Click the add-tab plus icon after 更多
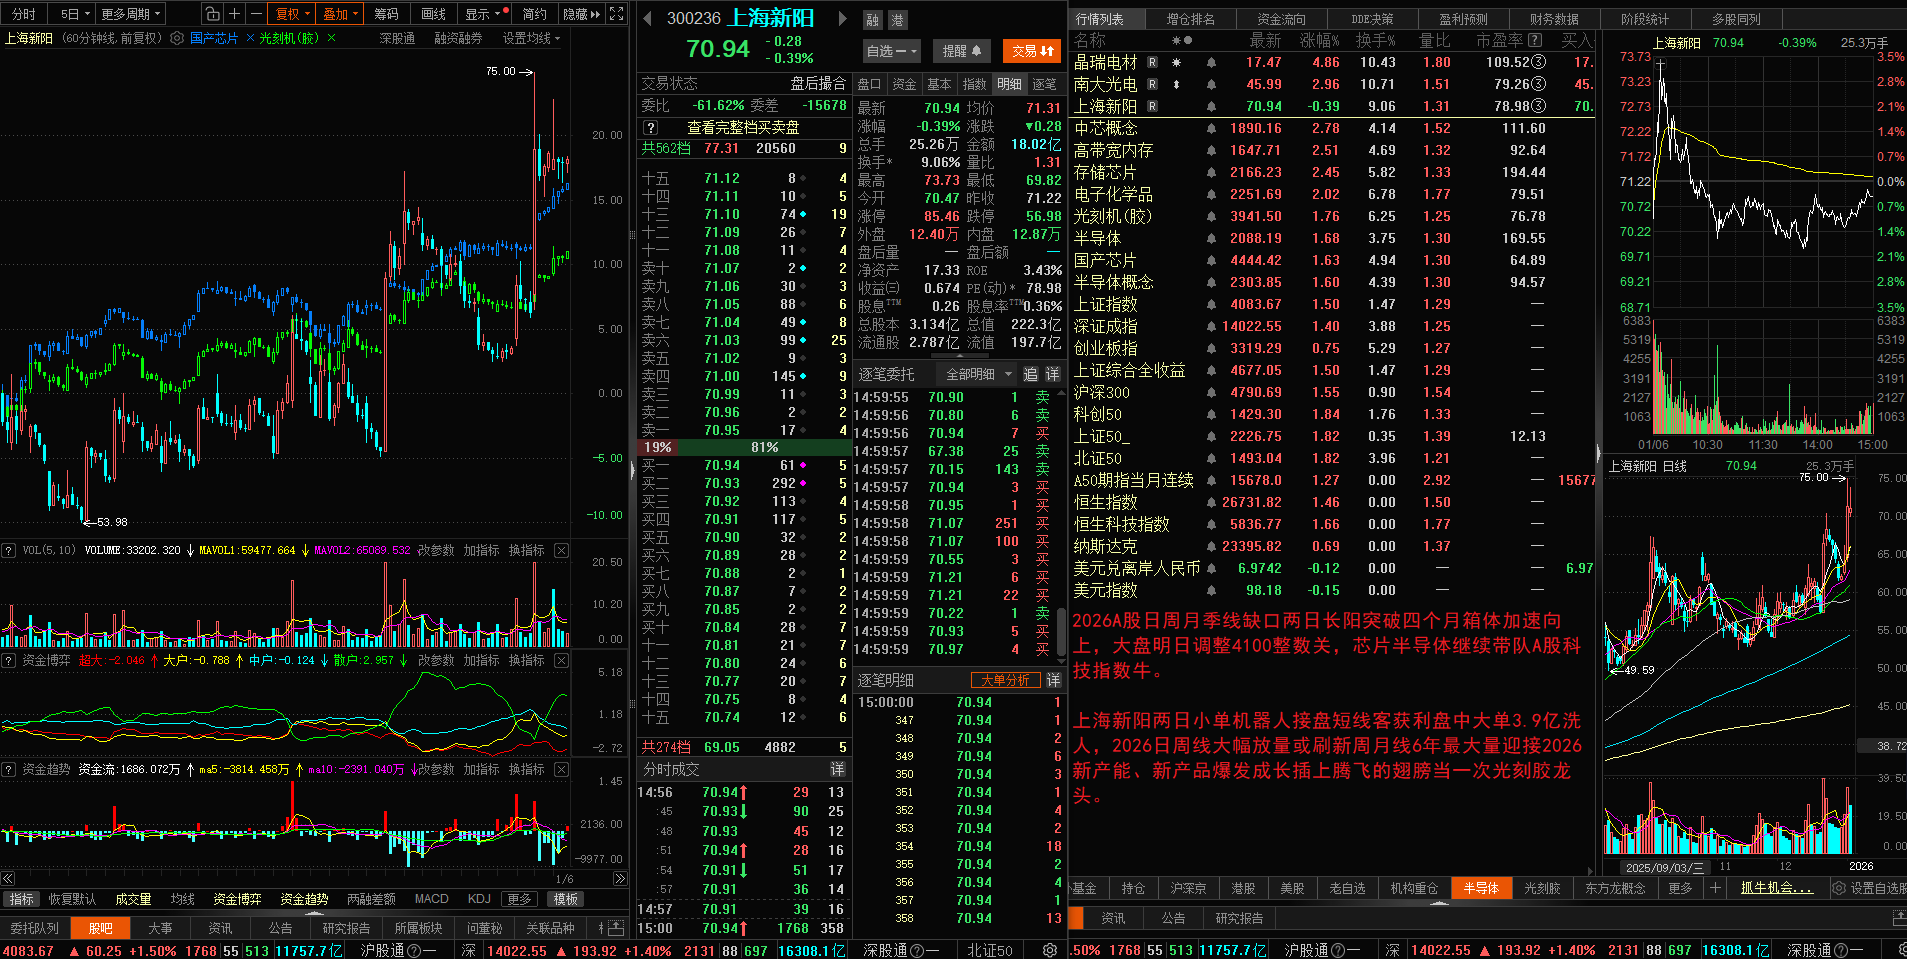This screenshot has width=1907, height=959. pos(1715,888)
